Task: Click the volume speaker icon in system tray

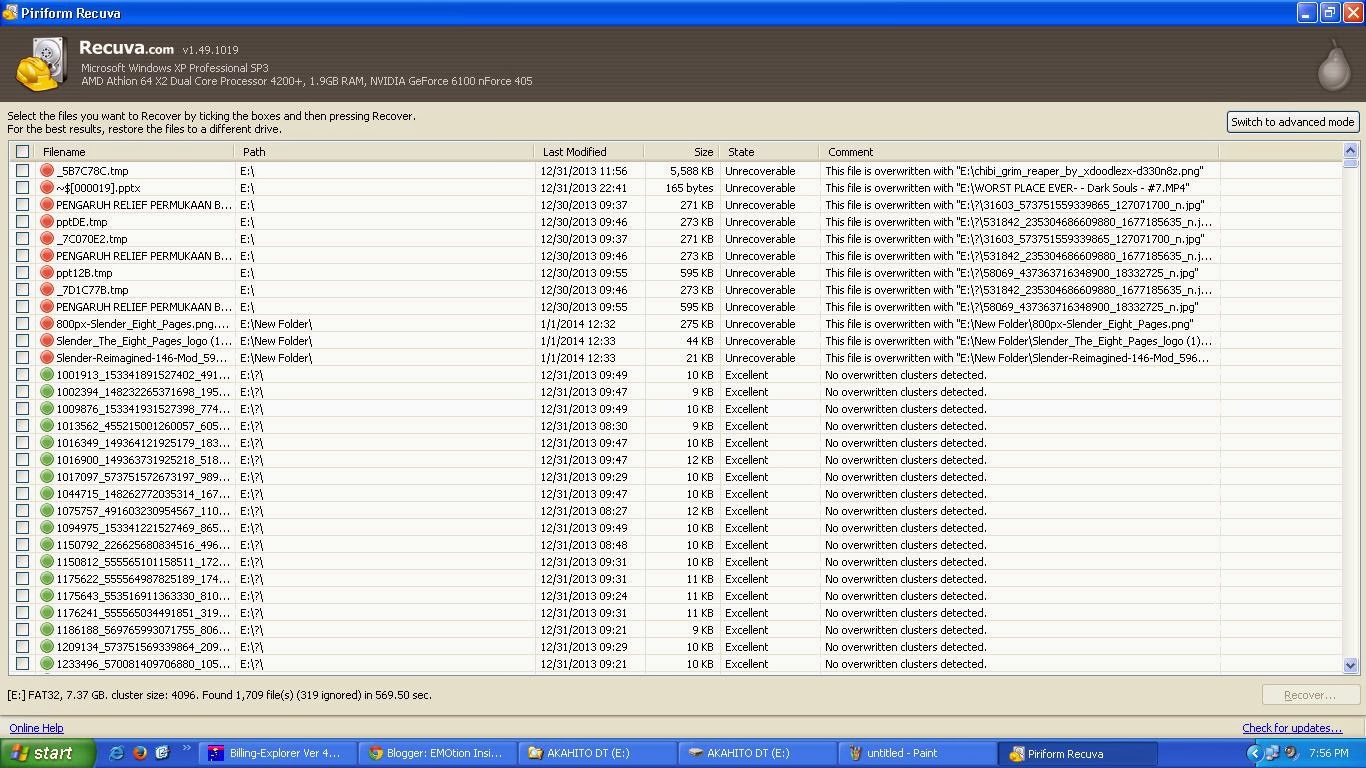Action: (1290, 753)
